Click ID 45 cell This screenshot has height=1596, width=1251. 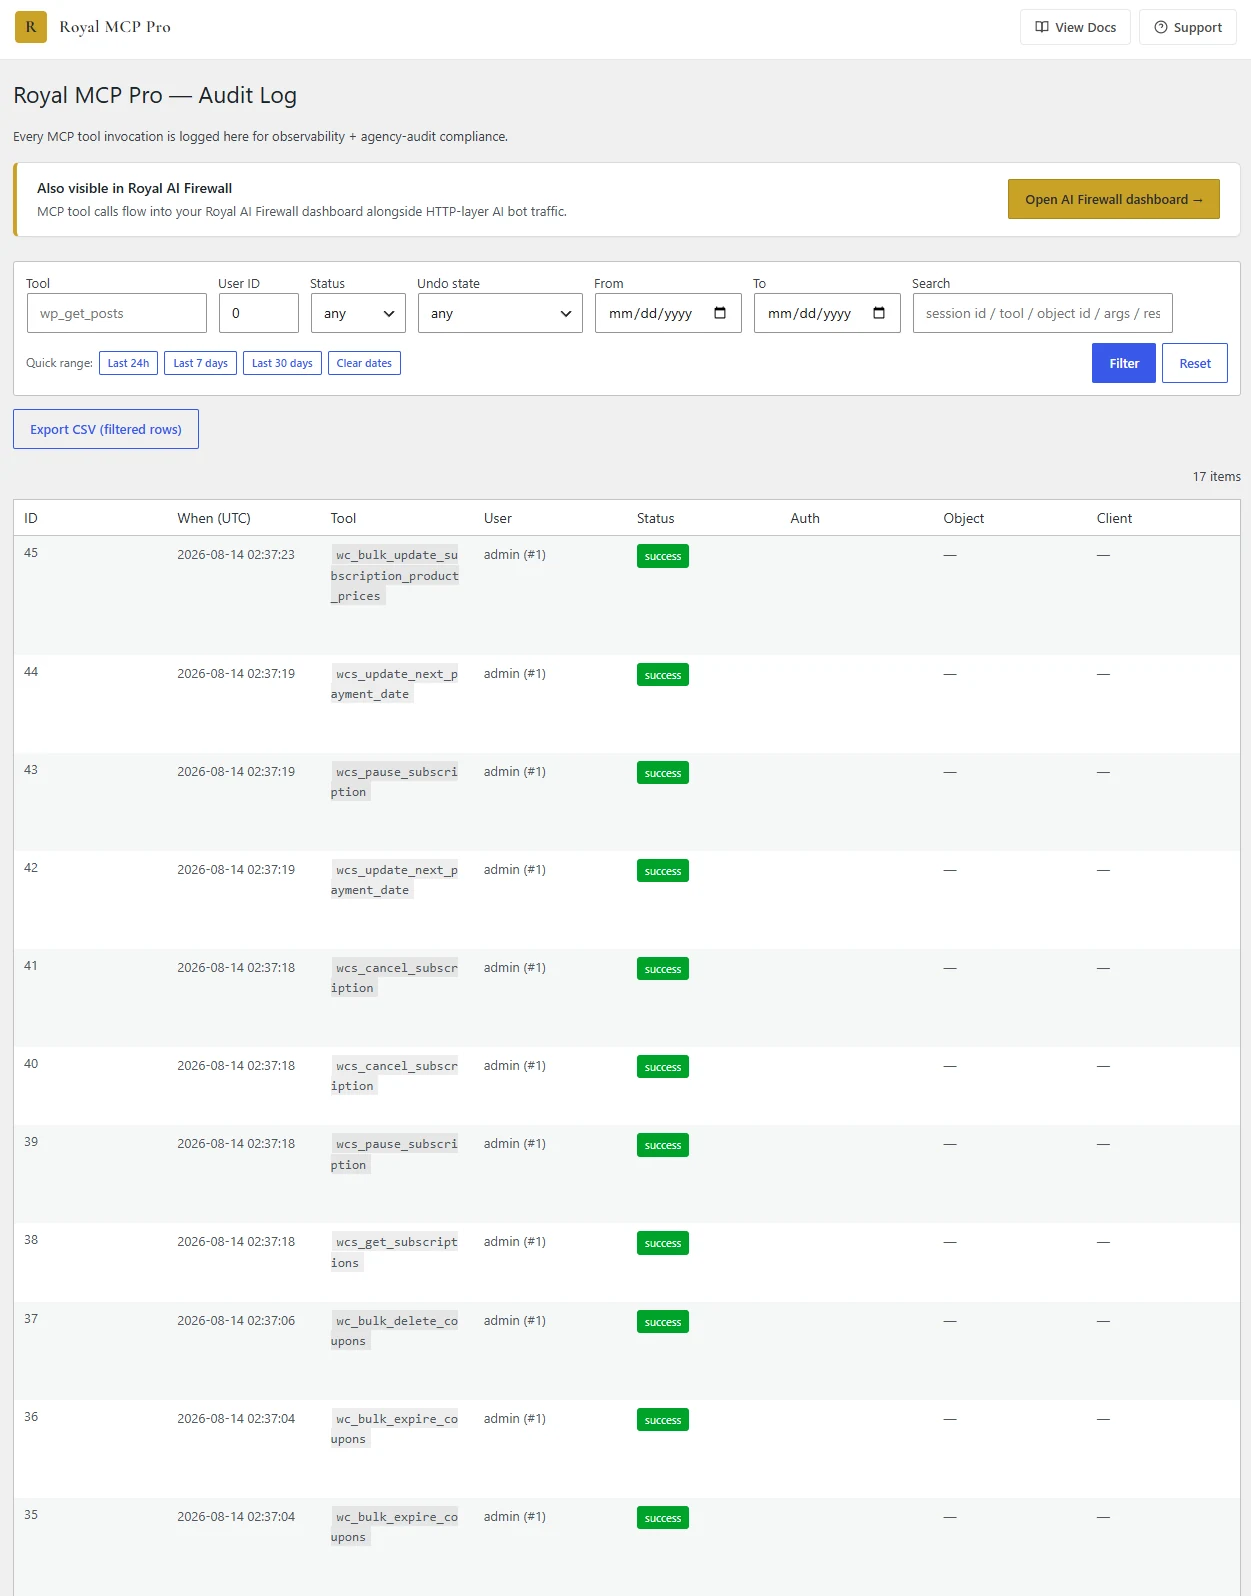(x=31, y=553)
